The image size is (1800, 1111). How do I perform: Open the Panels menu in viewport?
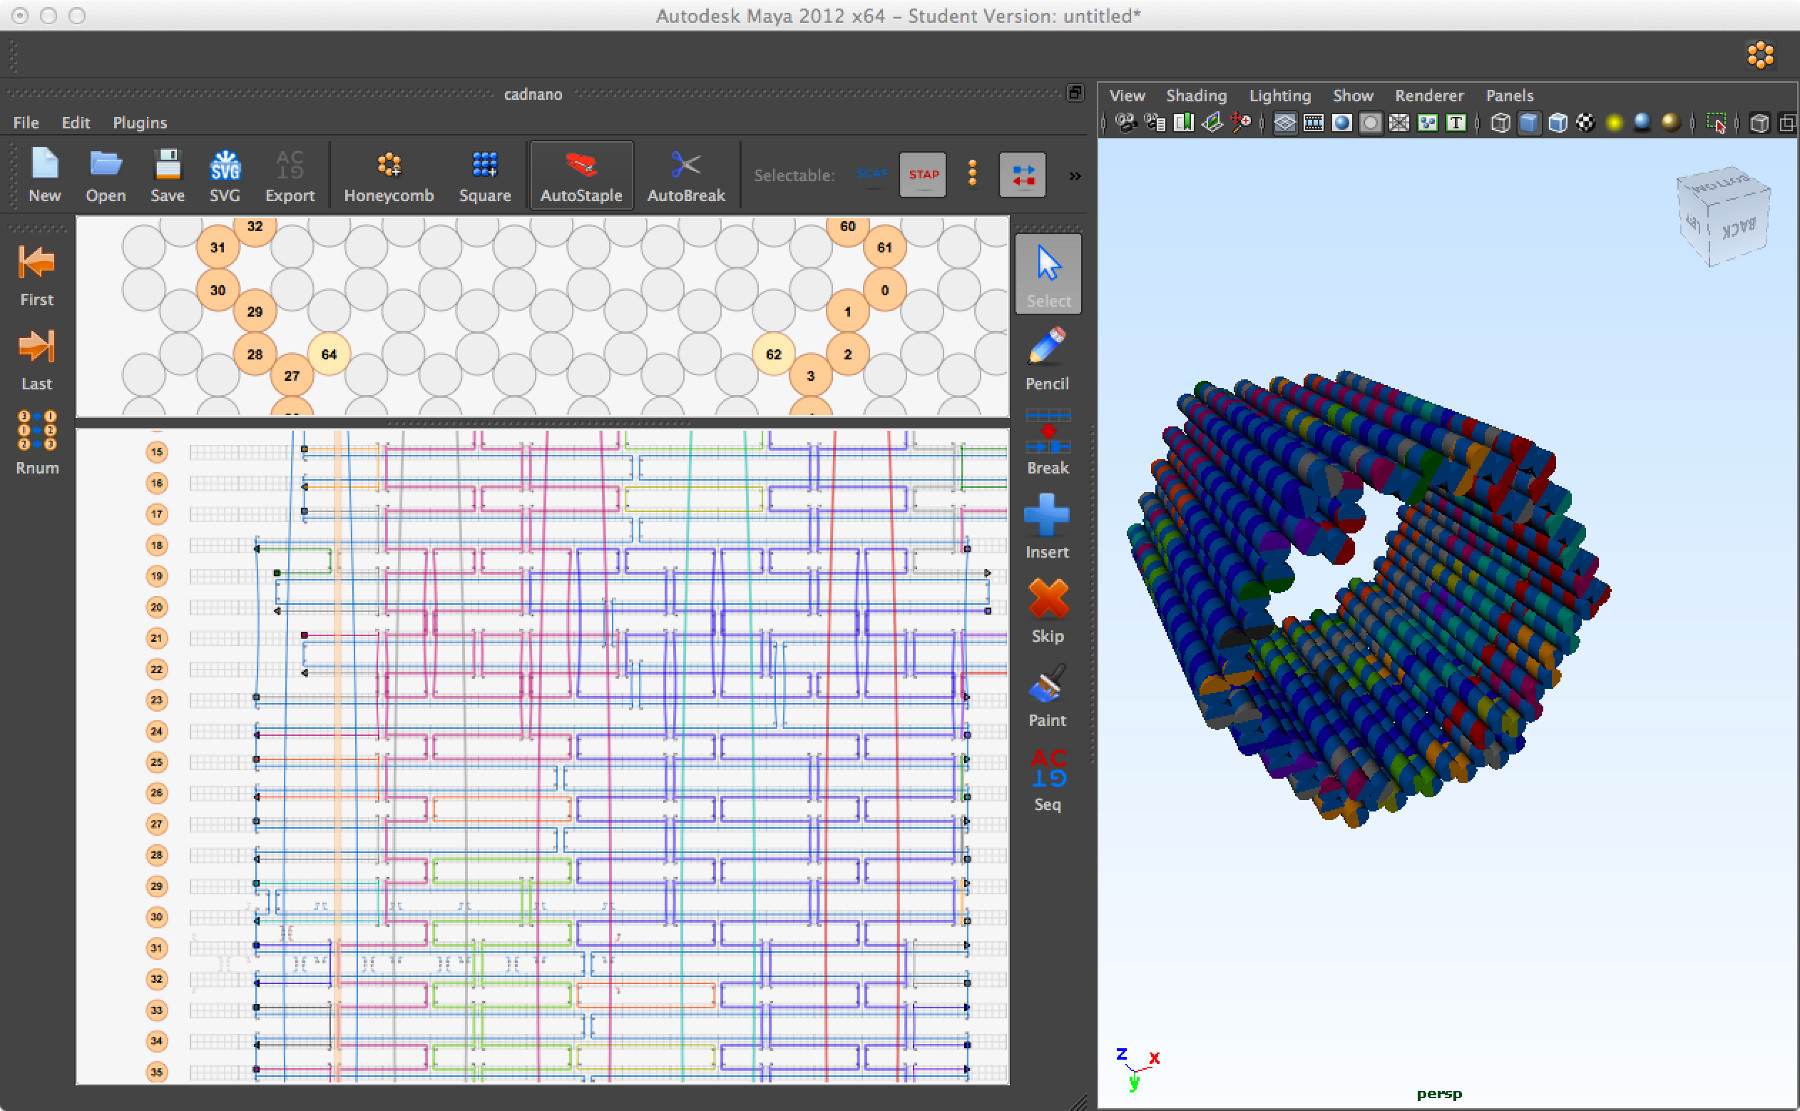(1509, 96)
